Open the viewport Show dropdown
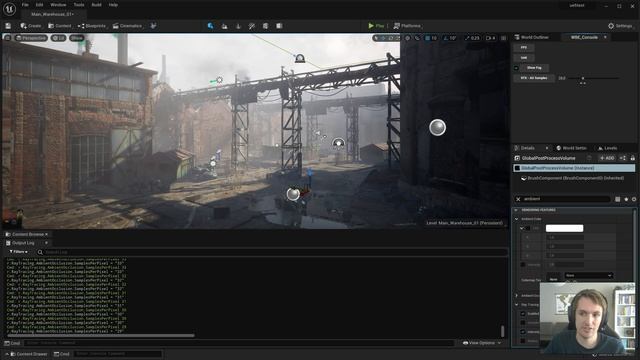Image resolution: width=640 pixels, height=360 pixels. (76, 38)
